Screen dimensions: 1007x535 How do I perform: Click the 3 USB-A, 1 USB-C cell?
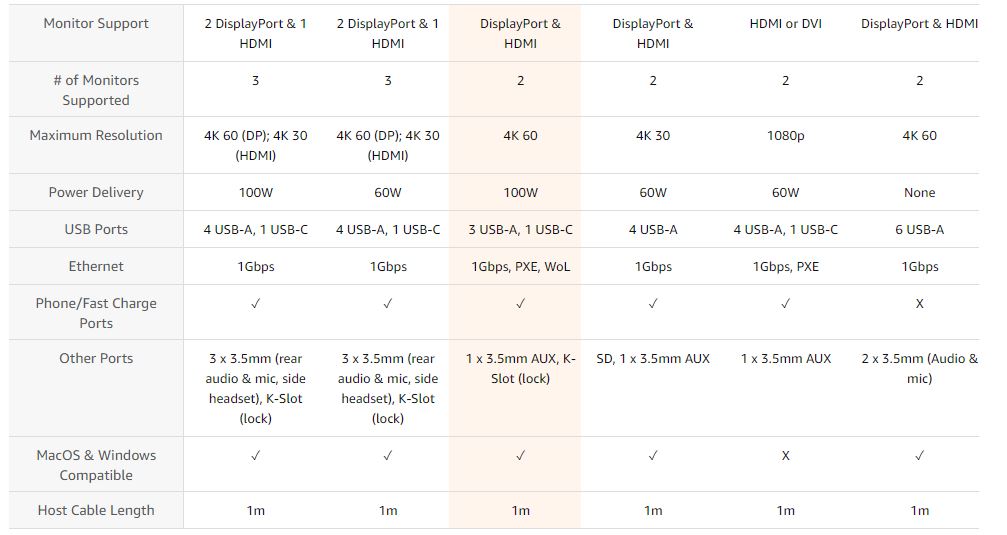click(x=520, y=229)
